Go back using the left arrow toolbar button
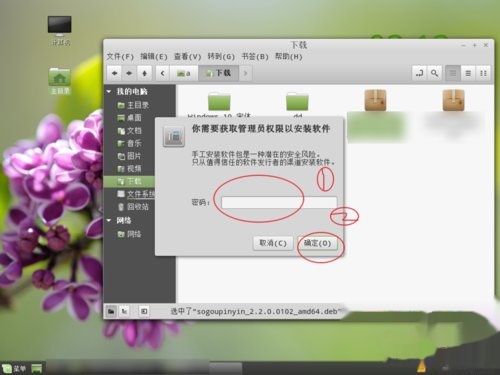 pyautogui.click(x=114, y=73)
